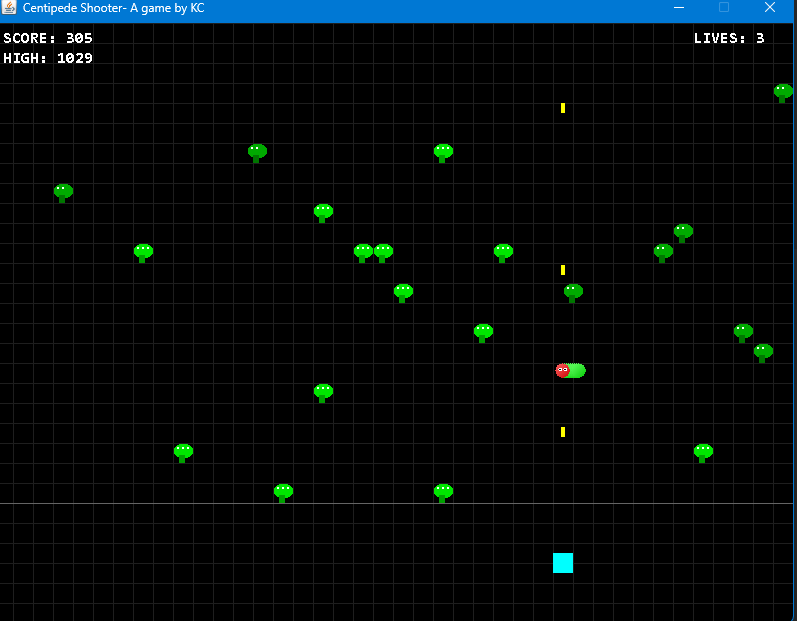Click the leftmost mushroom touching the boundary line
Image resolution: width=797 pixels, height=621 pixels.
click(283, 492)
